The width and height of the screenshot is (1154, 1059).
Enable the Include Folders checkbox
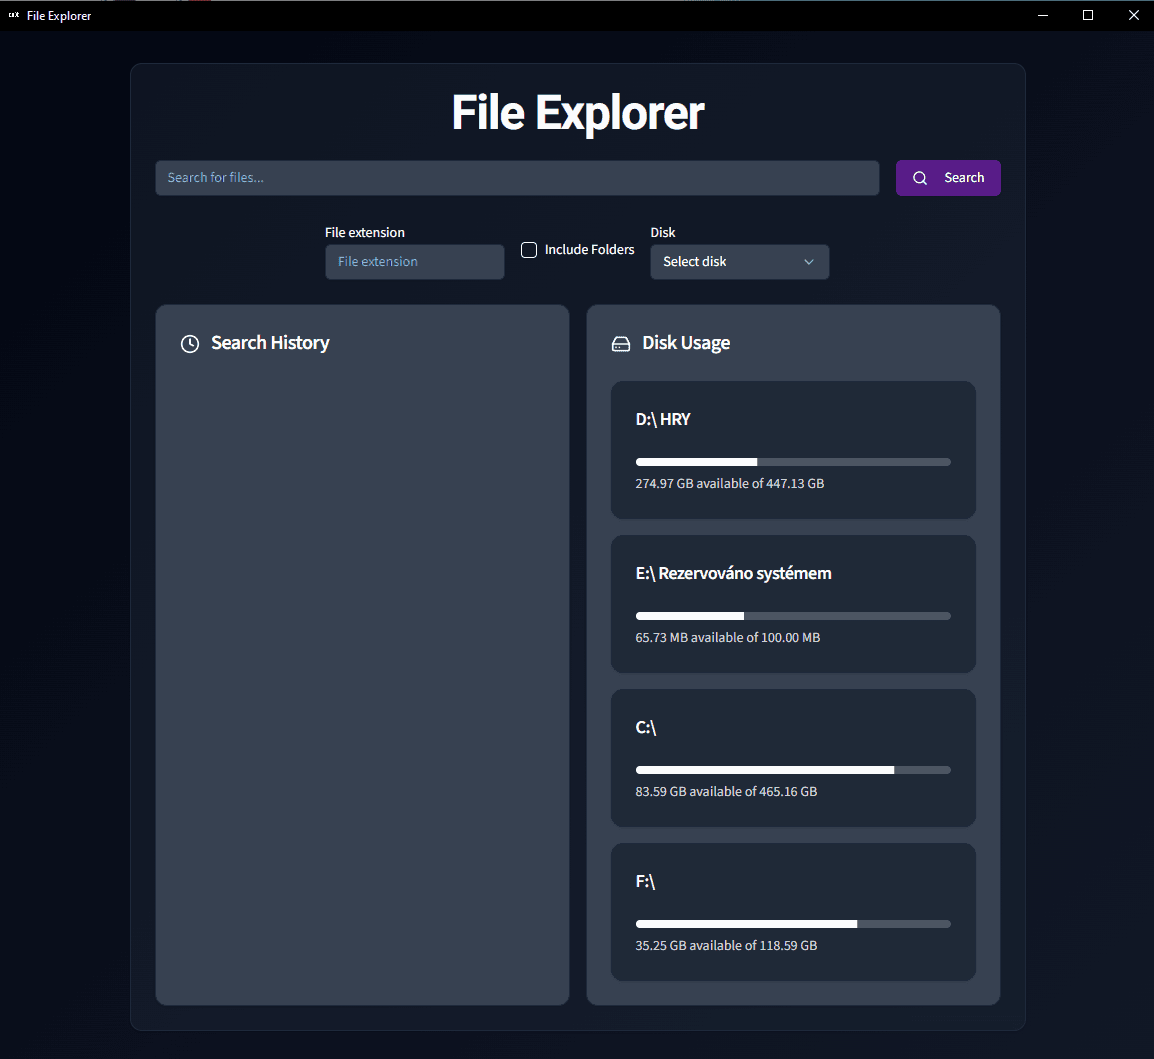click(528, 250)
